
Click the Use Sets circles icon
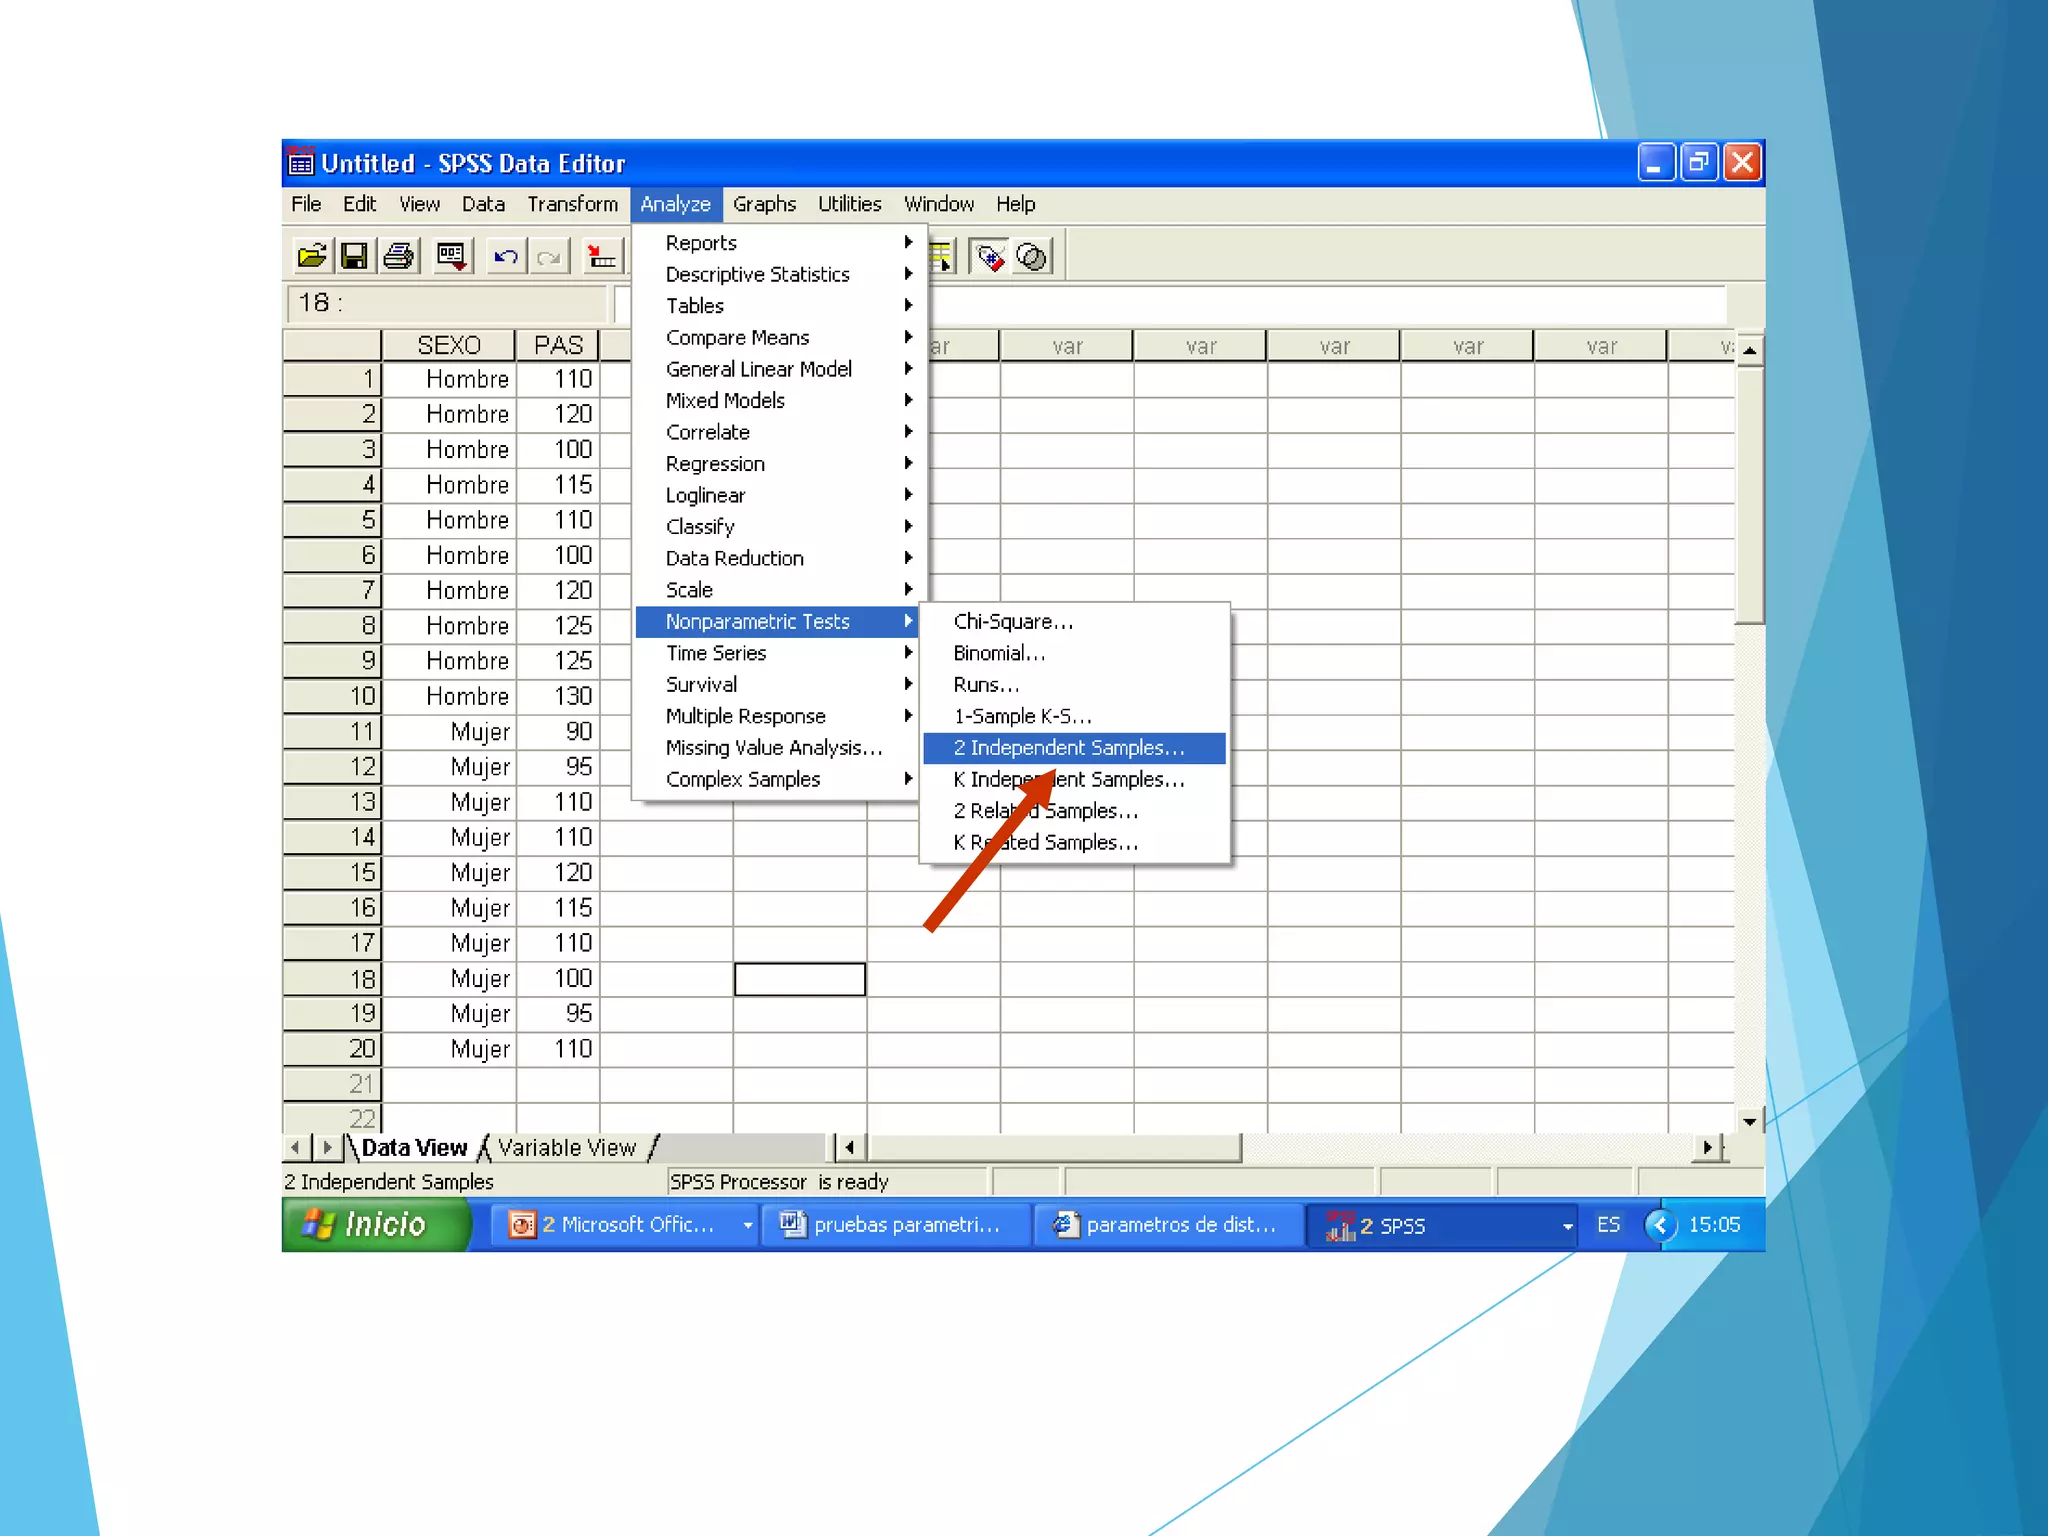point(1031,258)
